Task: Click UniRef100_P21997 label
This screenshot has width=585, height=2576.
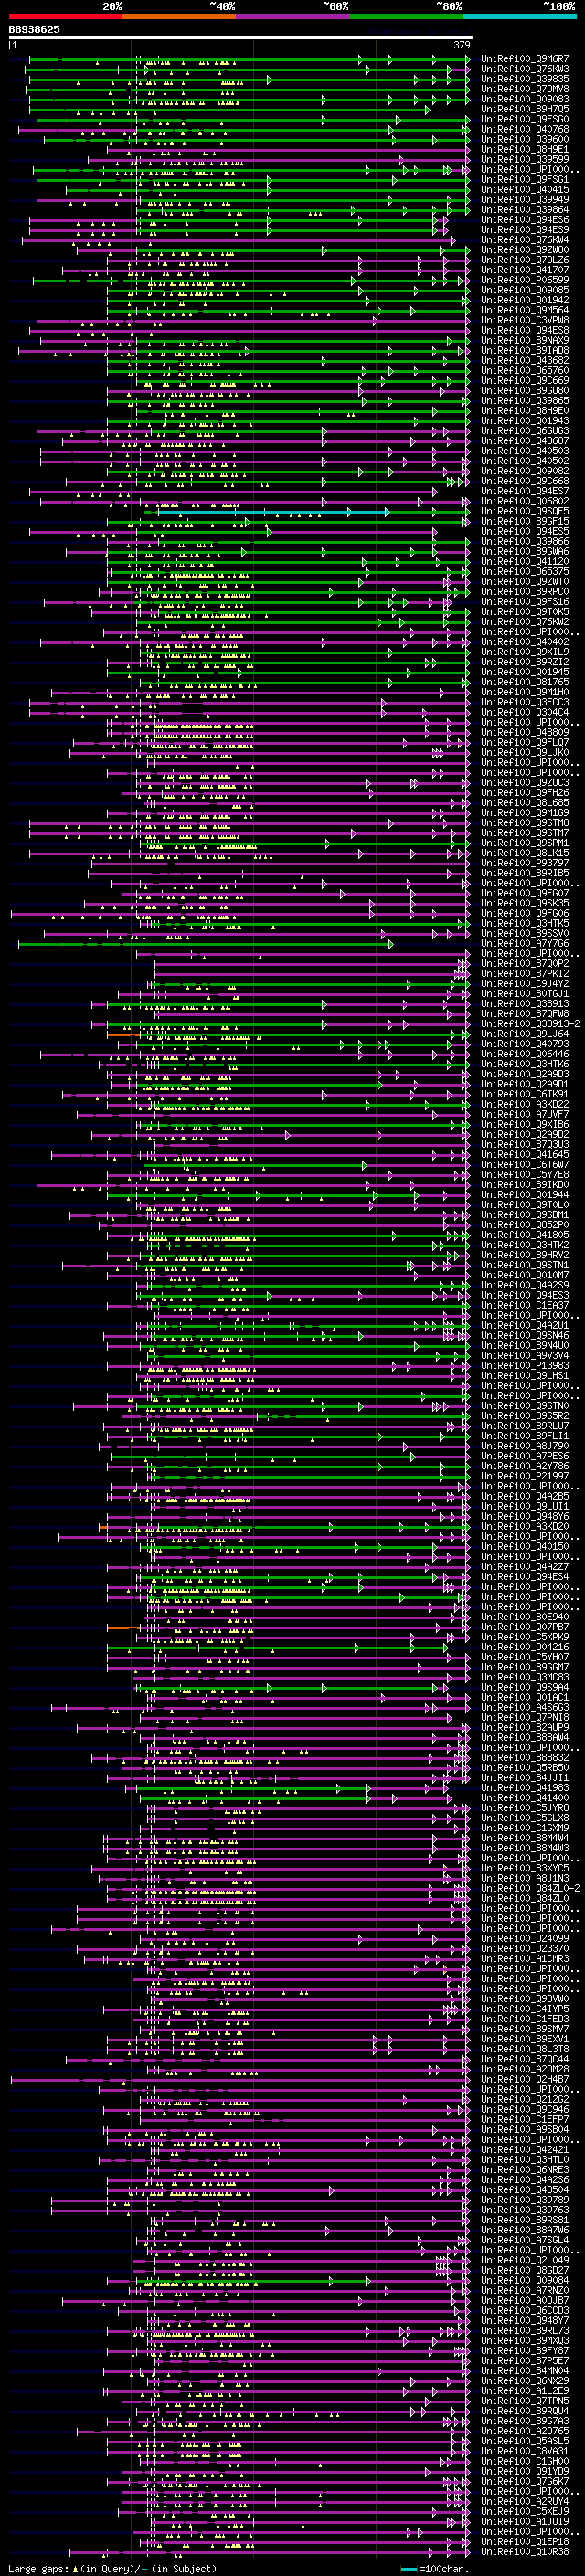Action: click(x=525, y=1475)
